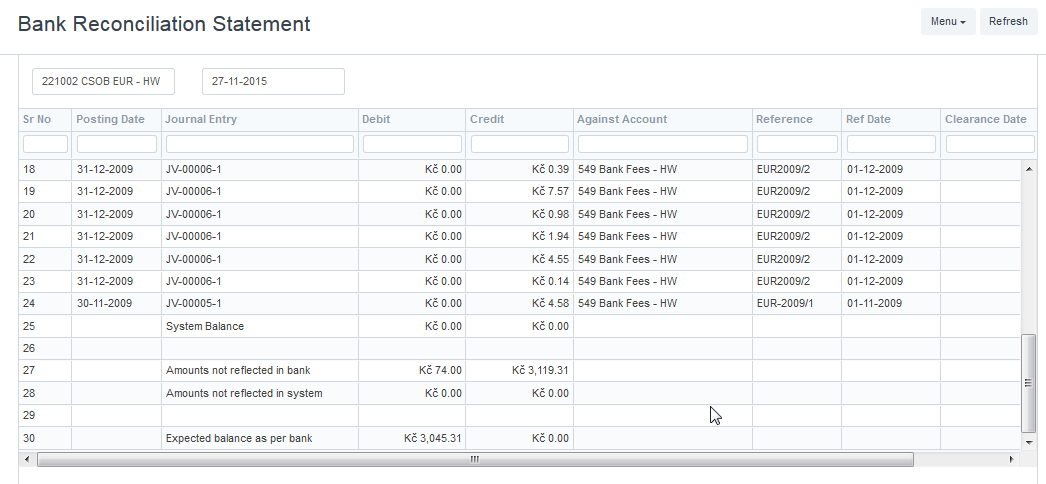Select 549 Bank Fees - HW in row 24

[x=627, y=303]
